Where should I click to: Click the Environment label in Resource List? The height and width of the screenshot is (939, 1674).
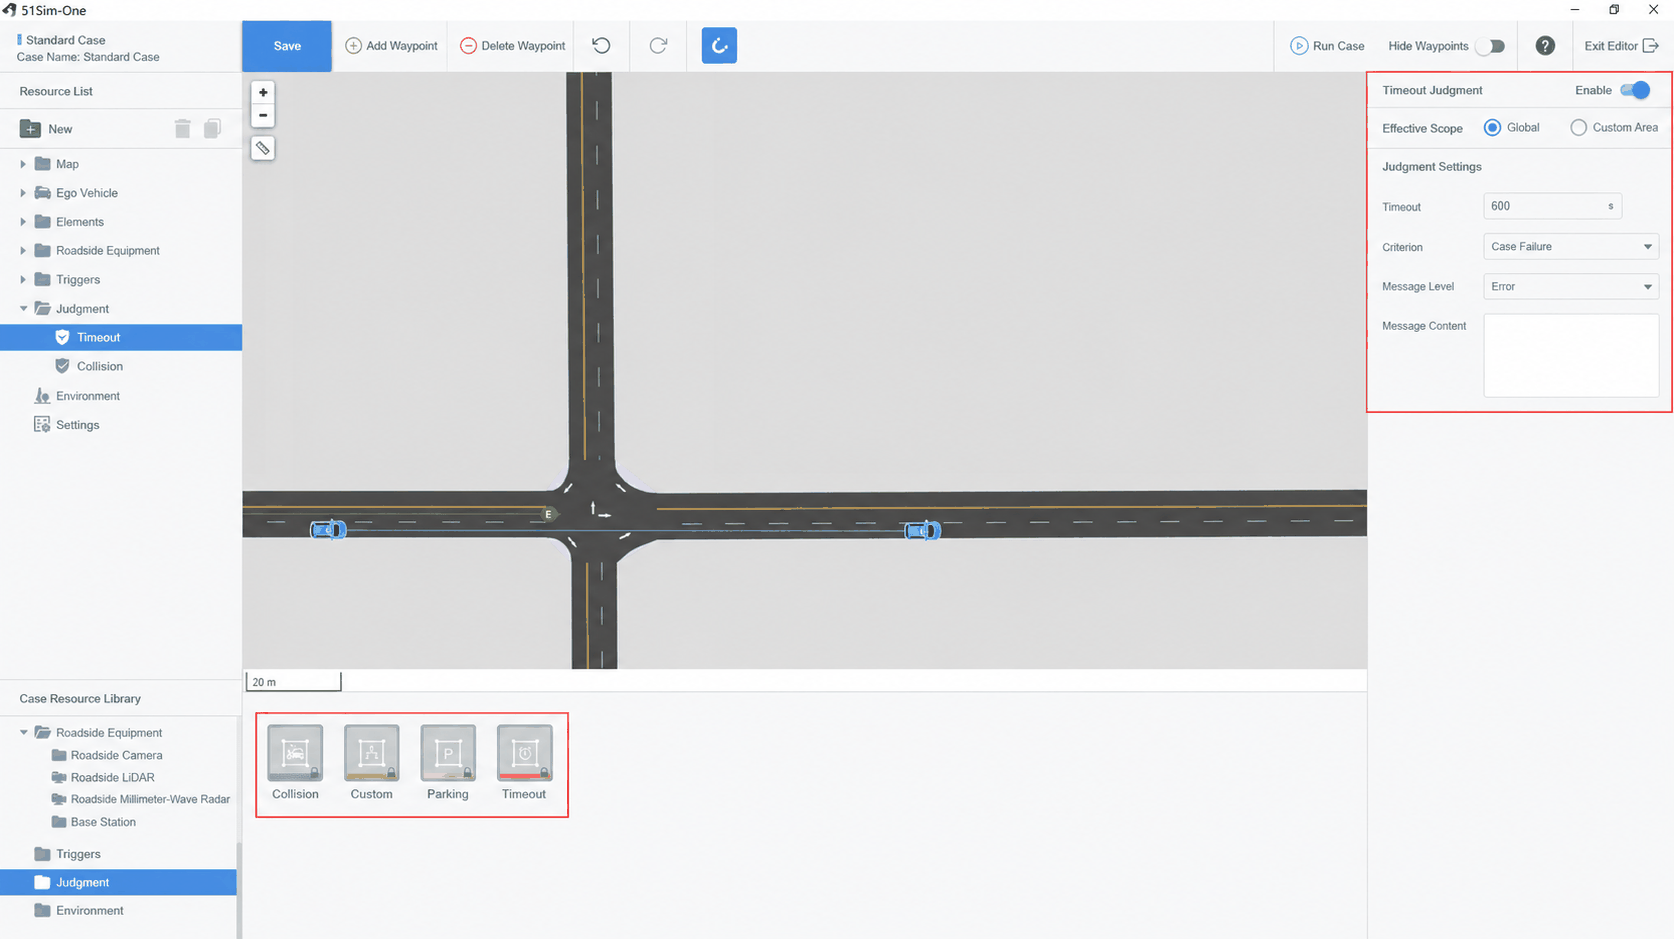click(88, 396)
